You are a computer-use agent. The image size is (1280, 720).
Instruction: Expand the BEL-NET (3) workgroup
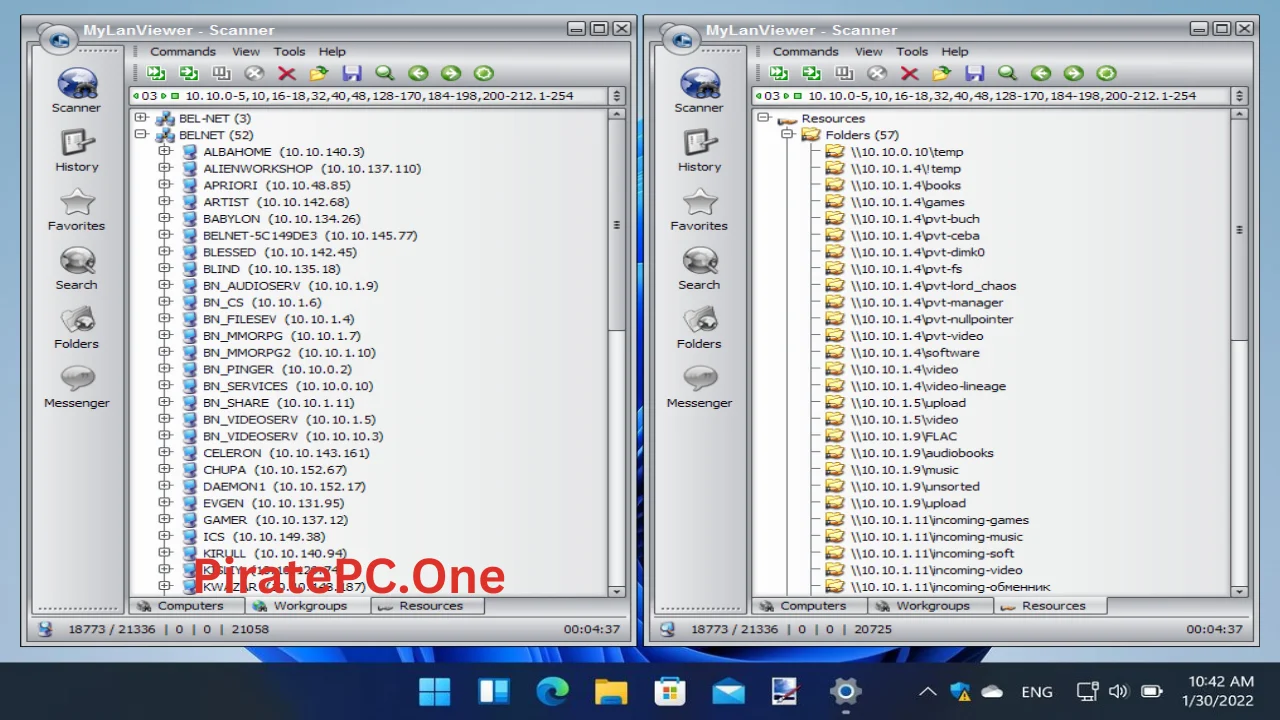(x=141, y=118)
